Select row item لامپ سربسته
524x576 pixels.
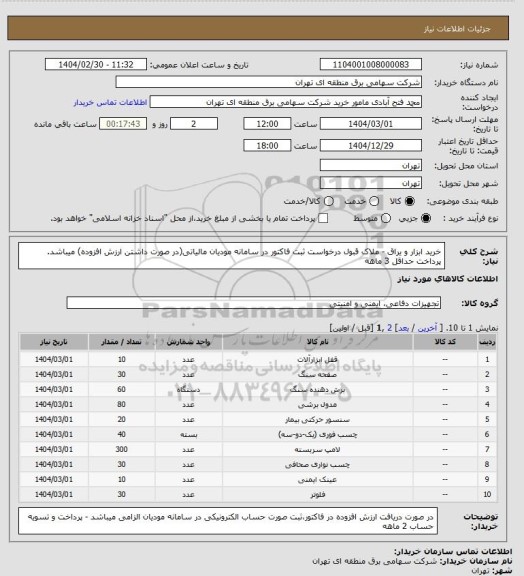point(258,450)
